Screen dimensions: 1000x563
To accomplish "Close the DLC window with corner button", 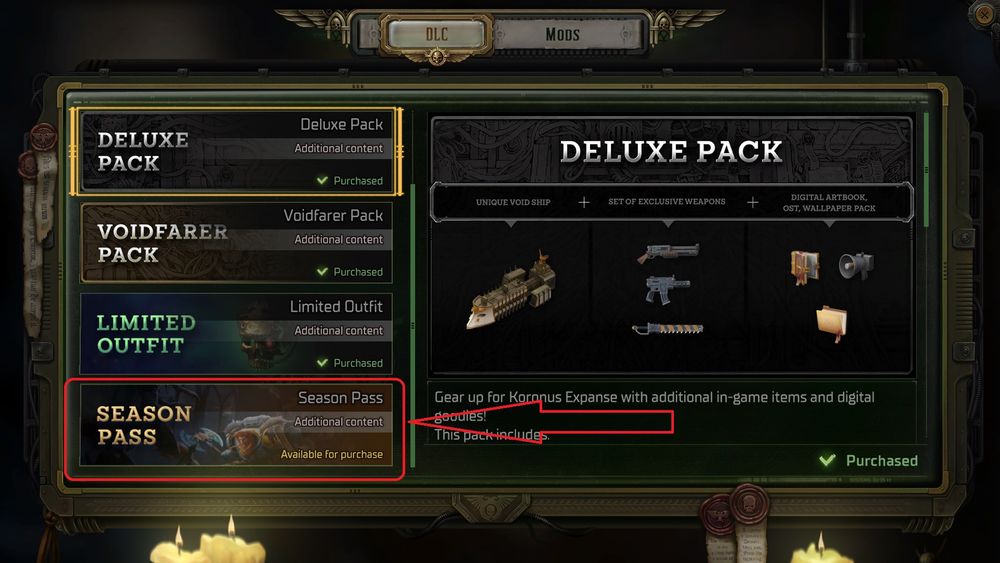I will tap(985, 14).
